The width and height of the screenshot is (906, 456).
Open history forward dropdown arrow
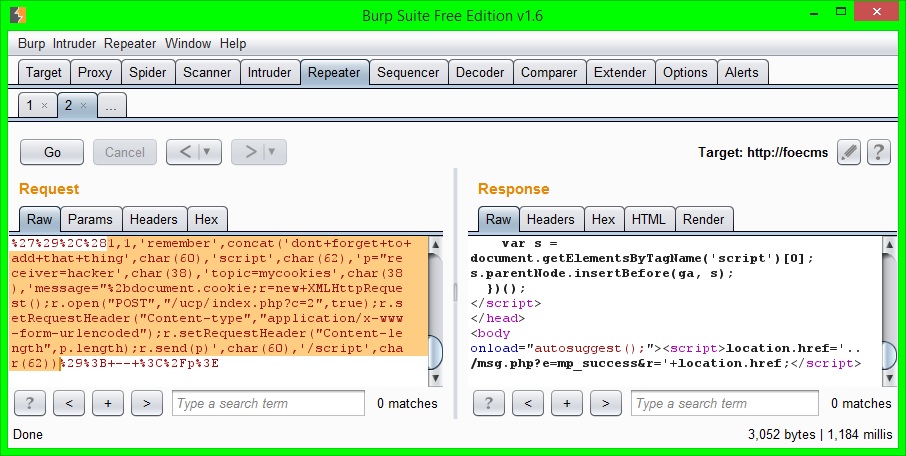click(x=272, y=153)
